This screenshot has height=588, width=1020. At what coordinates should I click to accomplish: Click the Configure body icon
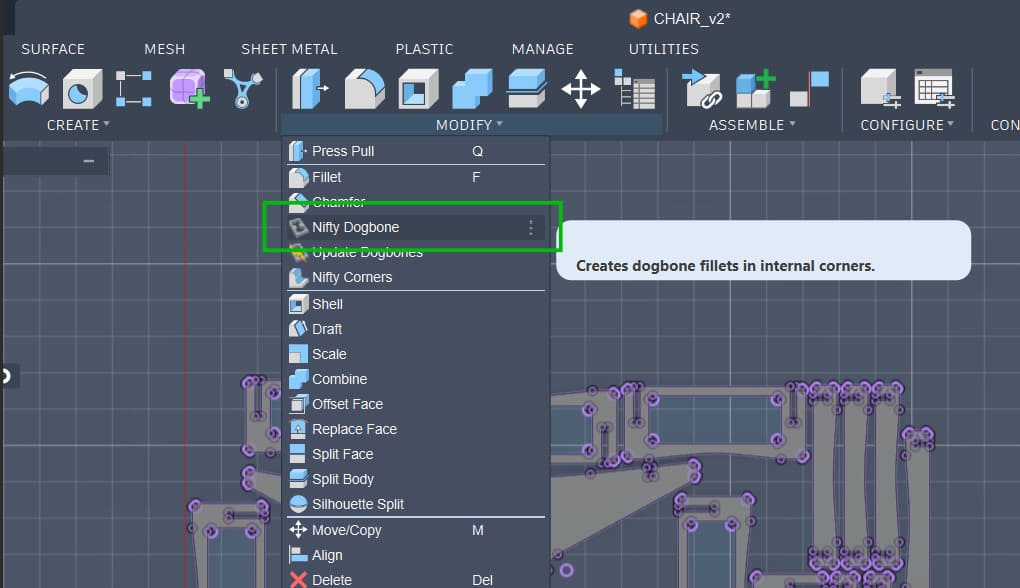(880, 88)
